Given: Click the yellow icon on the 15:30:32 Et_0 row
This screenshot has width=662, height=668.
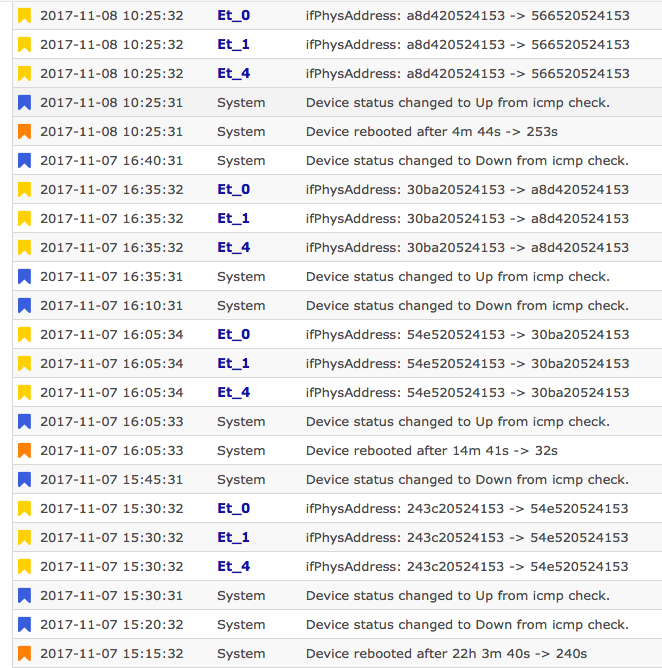Looking at the screenshot, I should coord(25,508).
